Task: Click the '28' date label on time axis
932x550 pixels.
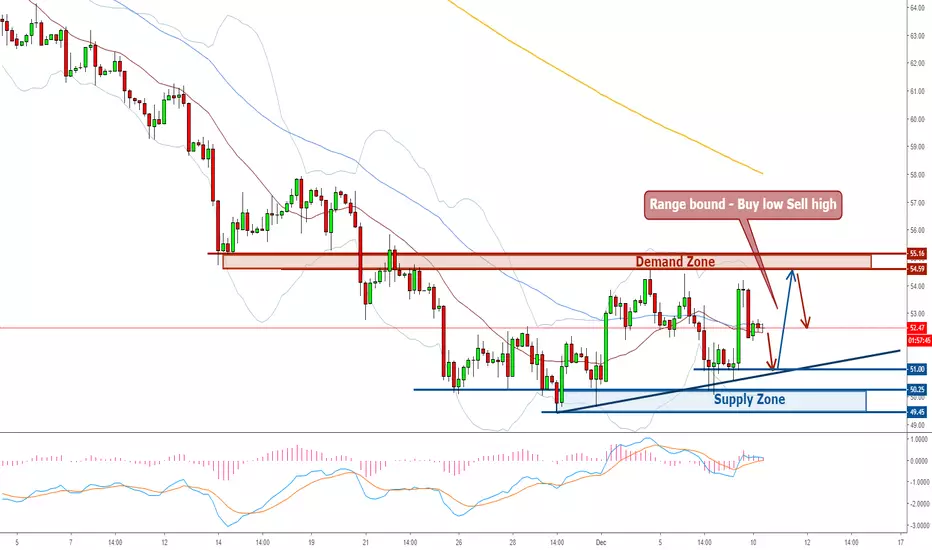Action: 512,542
